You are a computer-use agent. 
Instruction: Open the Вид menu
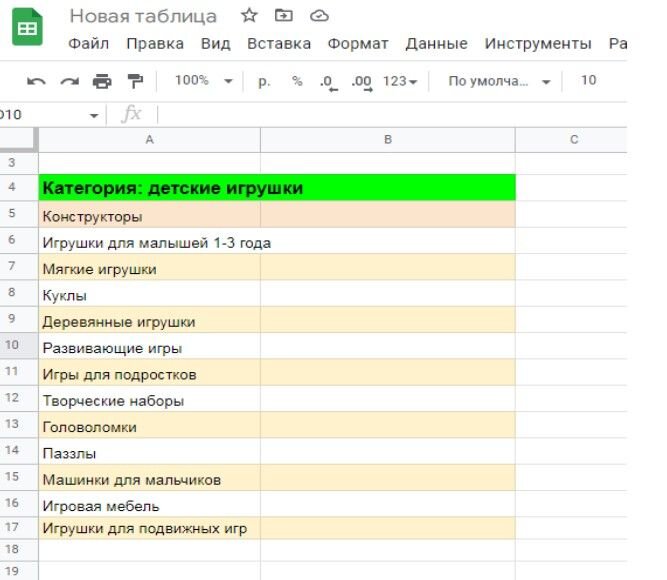coord(215,43)
